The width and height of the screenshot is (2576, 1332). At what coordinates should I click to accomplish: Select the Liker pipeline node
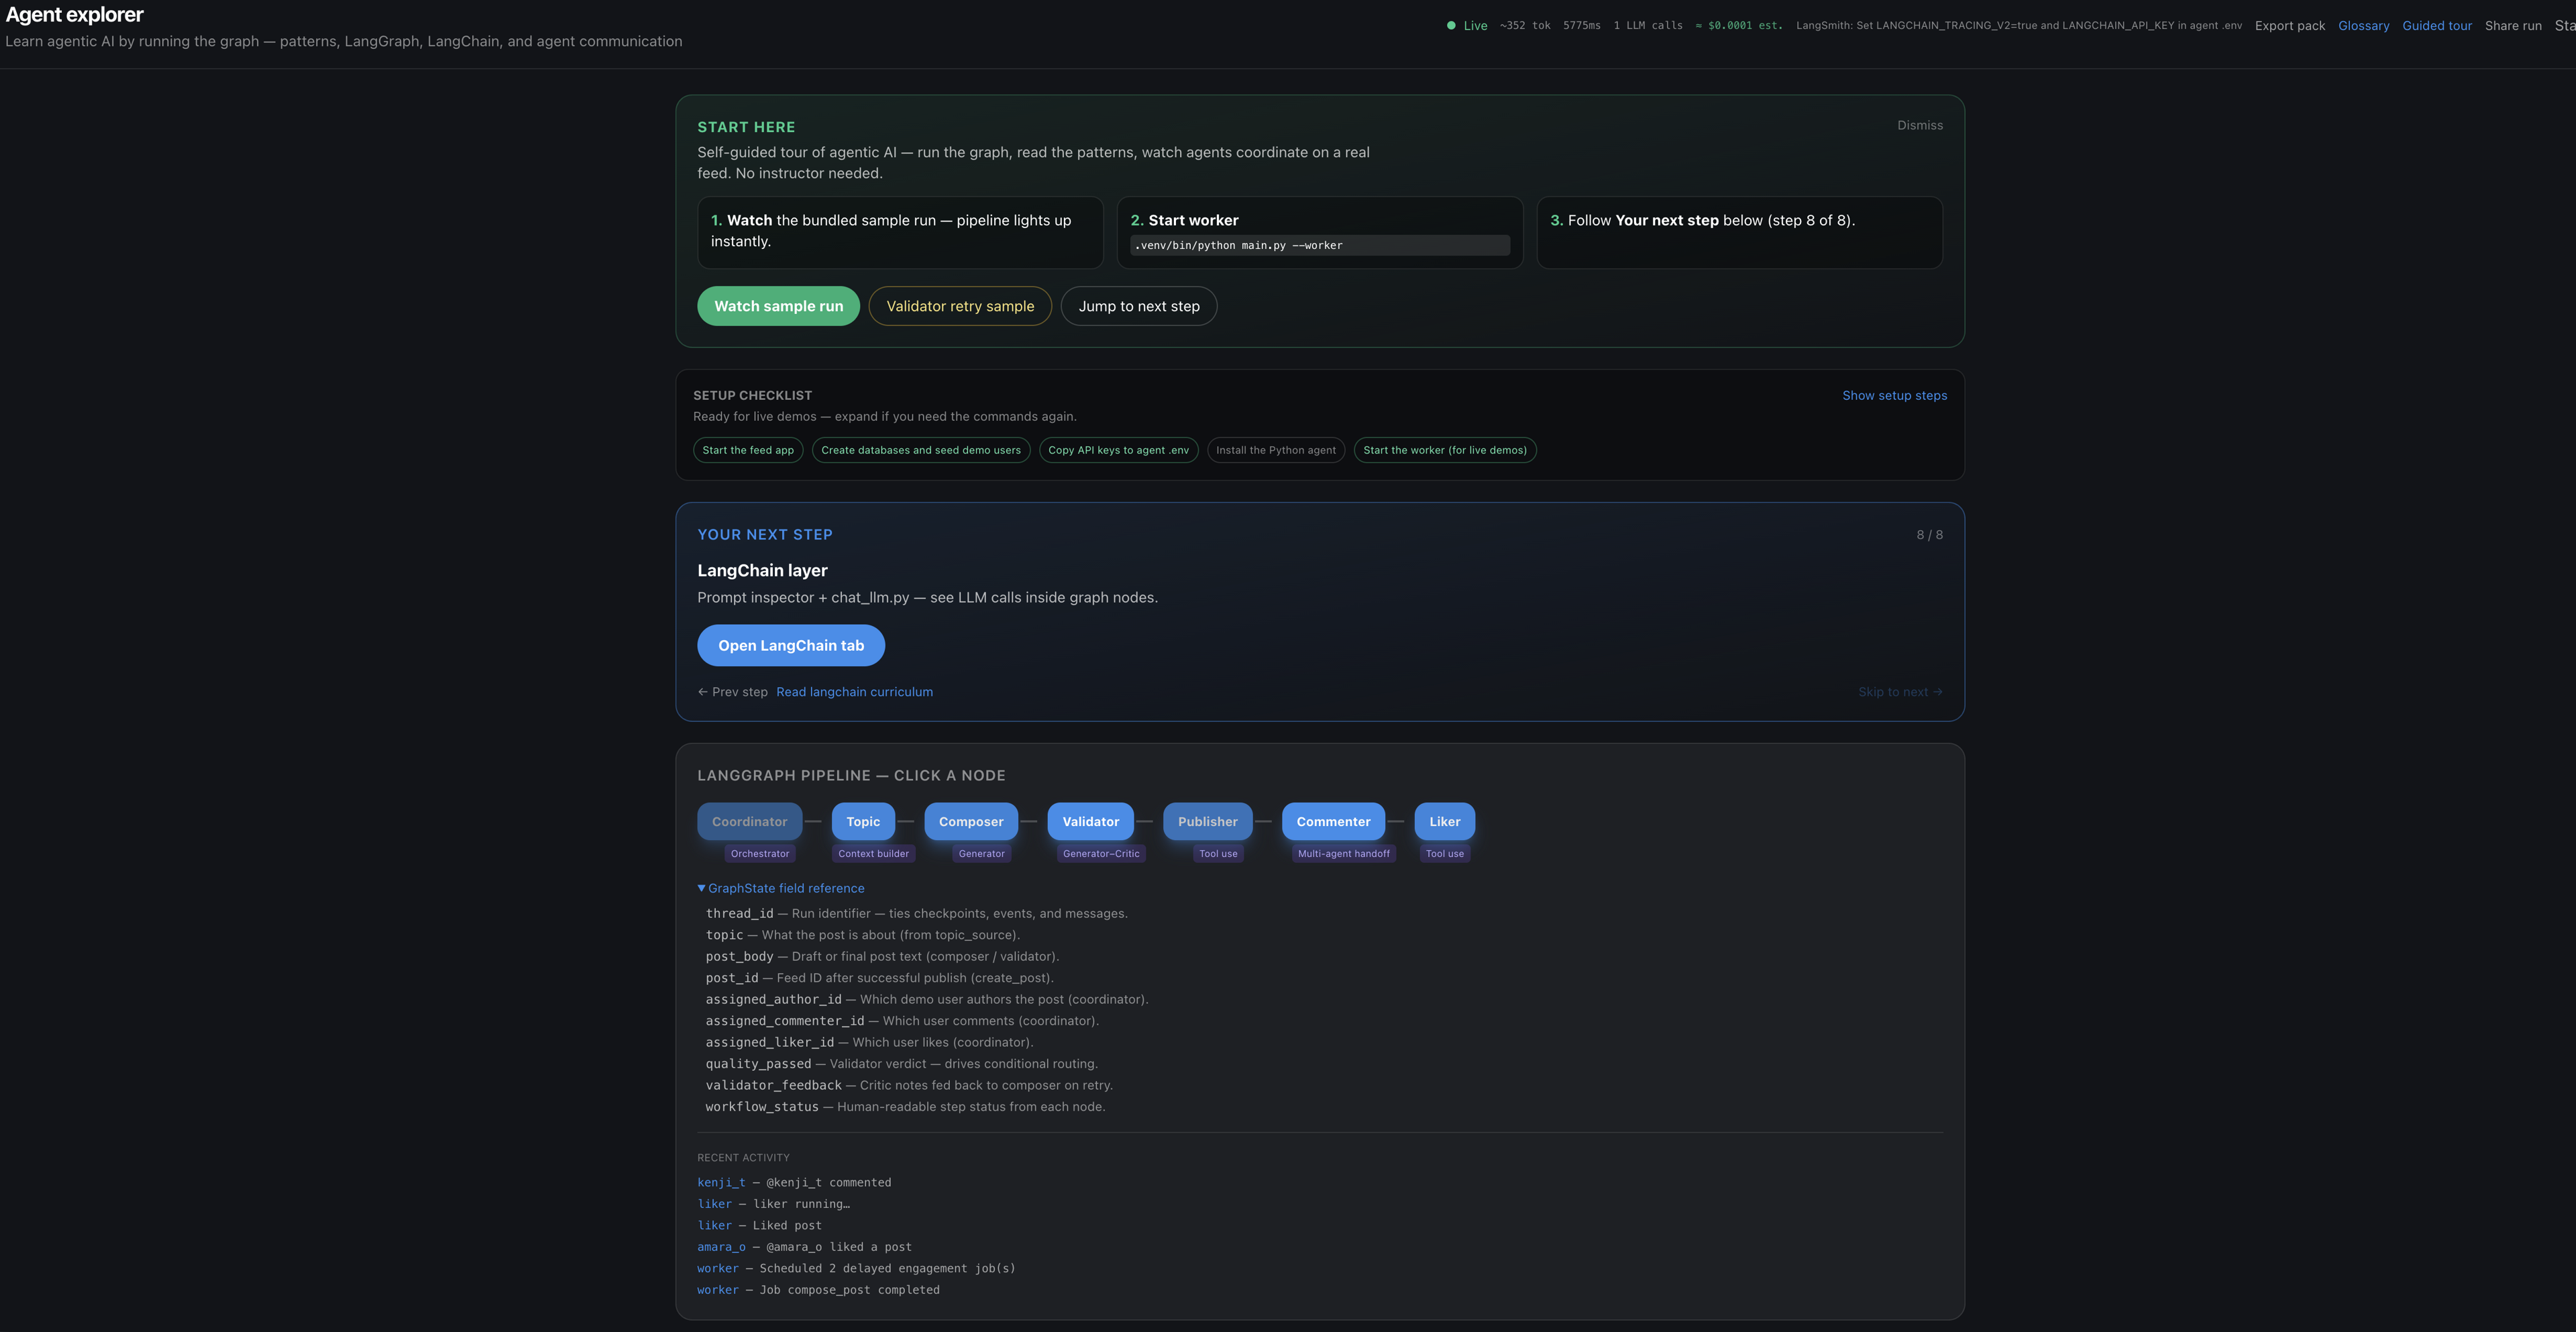coord(1444,821)
